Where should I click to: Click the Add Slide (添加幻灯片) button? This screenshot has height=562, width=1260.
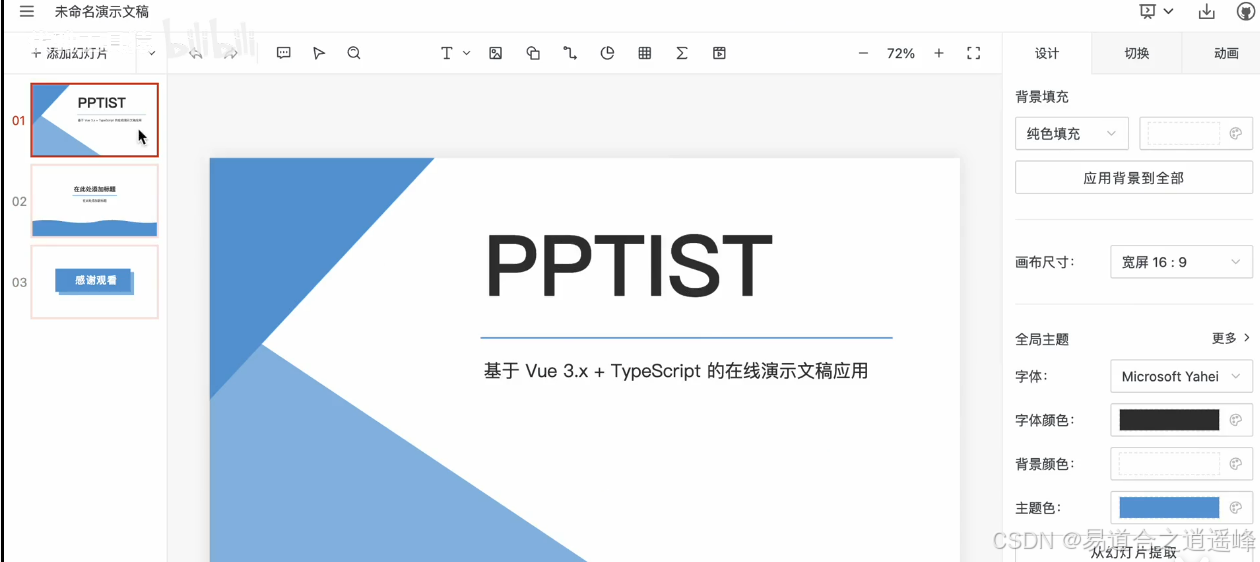click(70, 53)
